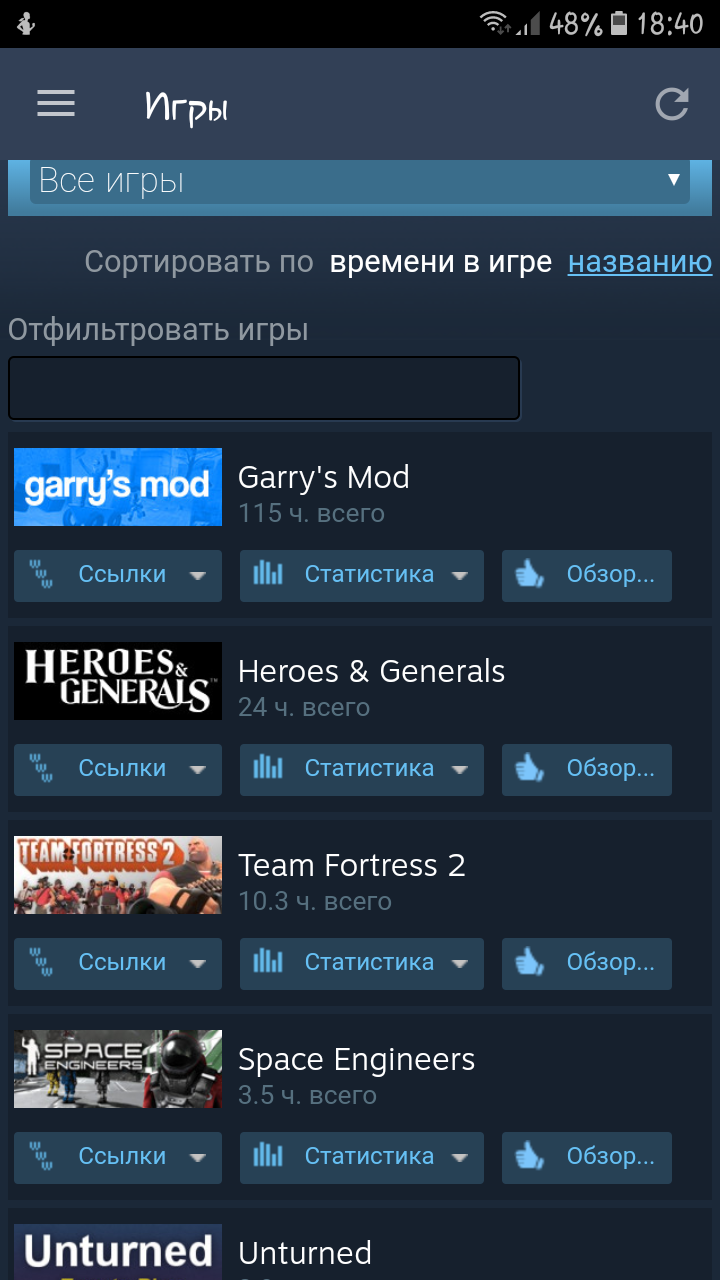Expand Team Fortress 2 "Статистика" dropdown arrow

coord(460,964)
